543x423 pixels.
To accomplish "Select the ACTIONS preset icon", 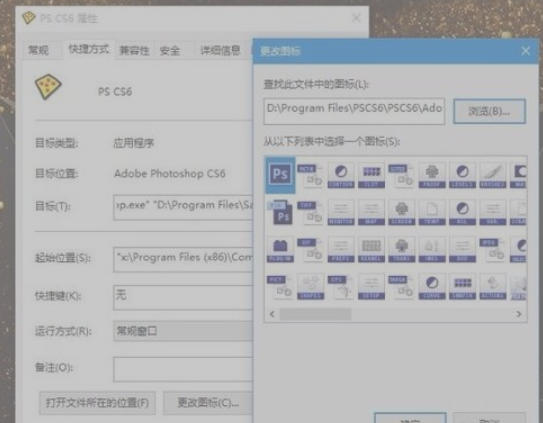I will pos(493,287).
